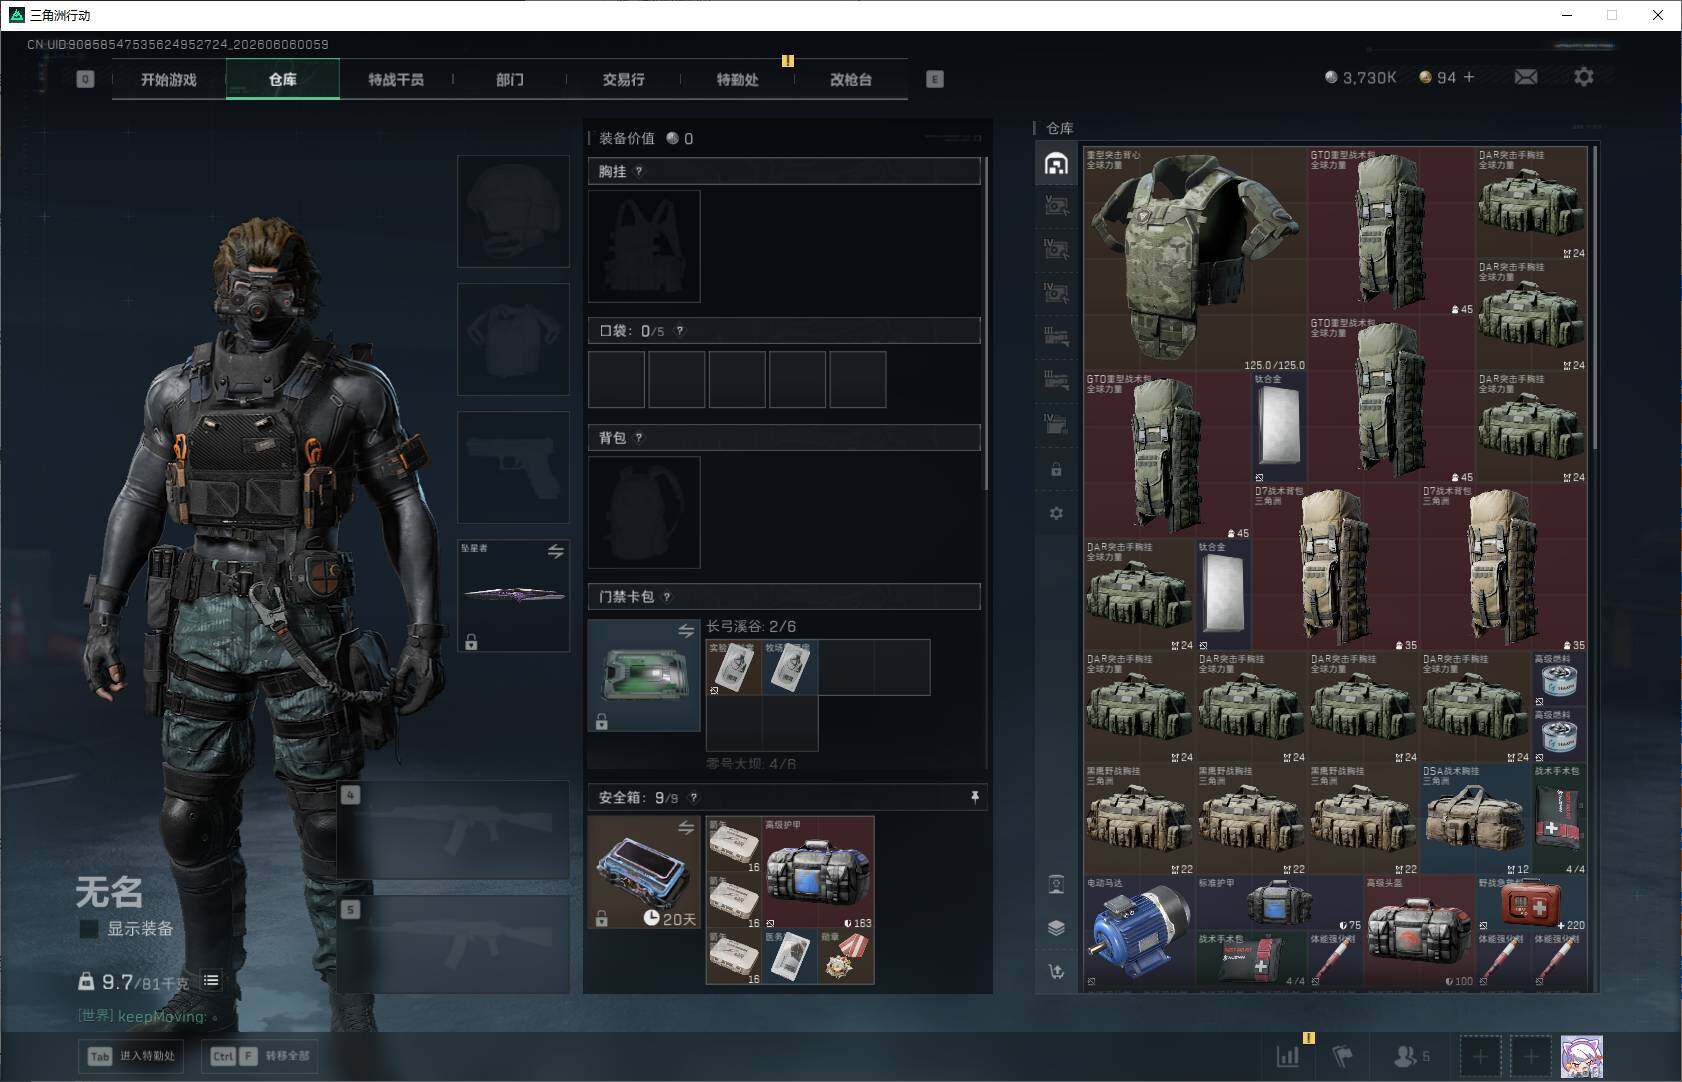1682x1082 pixels.
Task: Select the empty chest rig slot
Action: pos(644,246)
